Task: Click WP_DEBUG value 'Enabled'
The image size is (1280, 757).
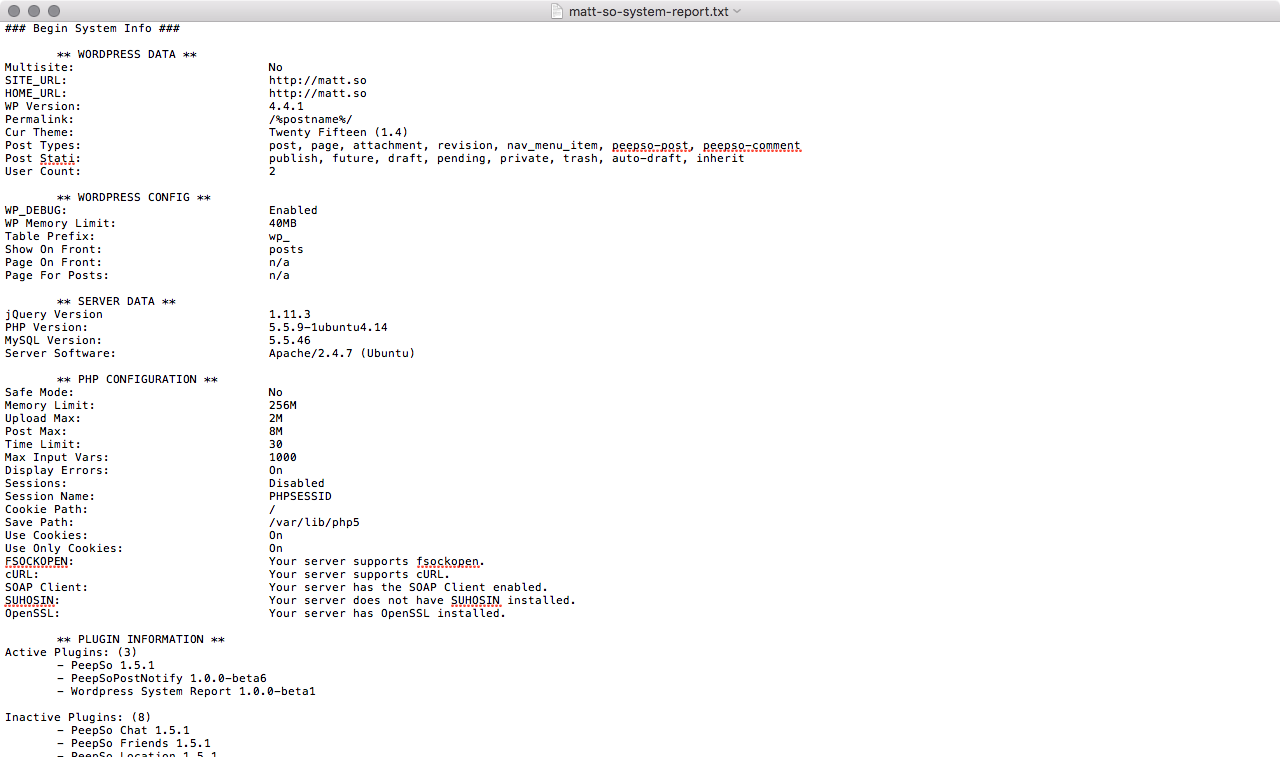Action: [x=293, y=210]
